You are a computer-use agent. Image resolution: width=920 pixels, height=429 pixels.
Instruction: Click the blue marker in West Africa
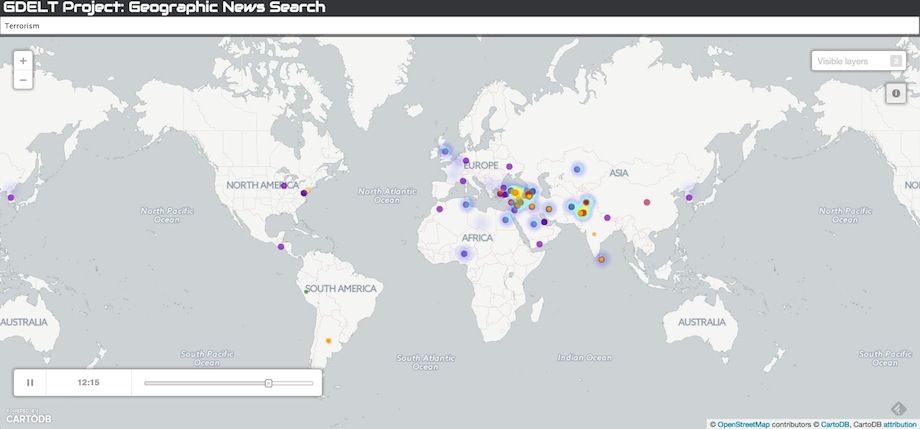(x=464, y=254)
